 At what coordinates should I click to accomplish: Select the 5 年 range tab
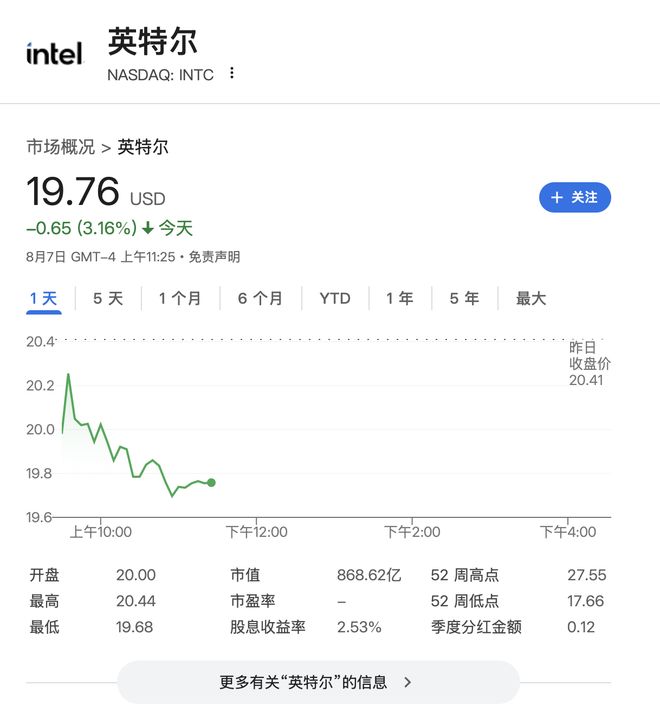point(464,298)
